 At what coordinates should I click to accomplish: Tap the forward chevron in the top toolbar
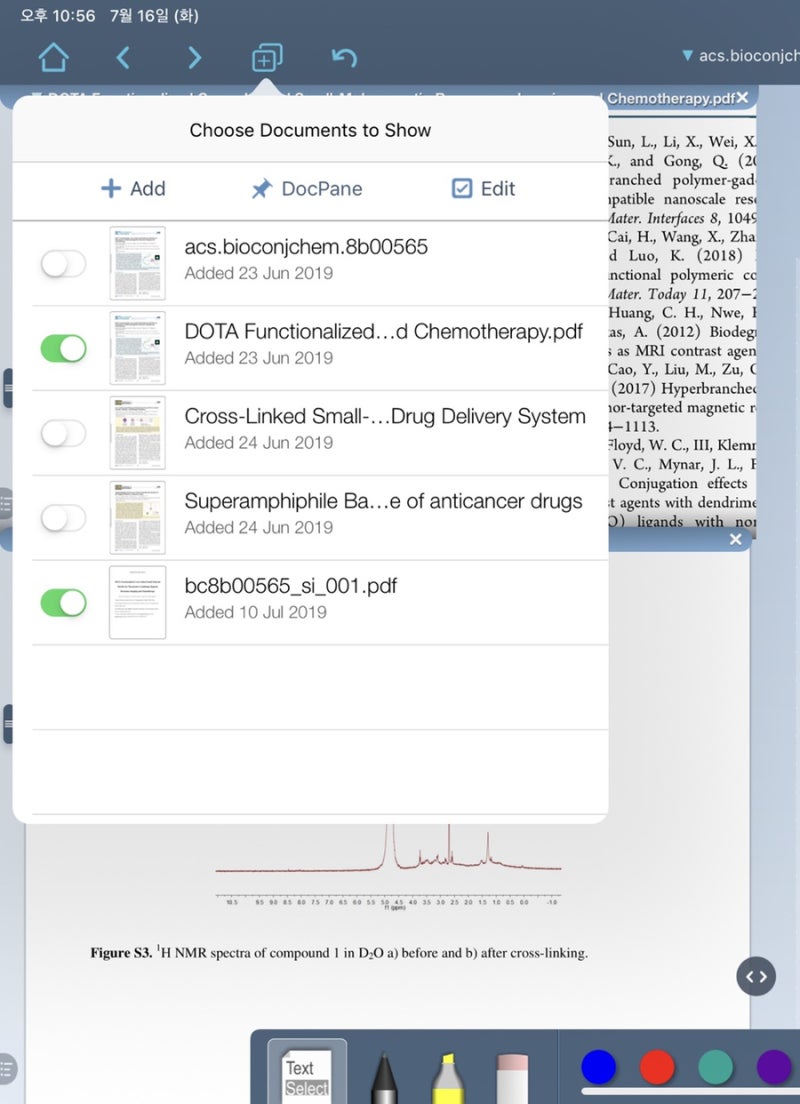click(x=194, y=57)
